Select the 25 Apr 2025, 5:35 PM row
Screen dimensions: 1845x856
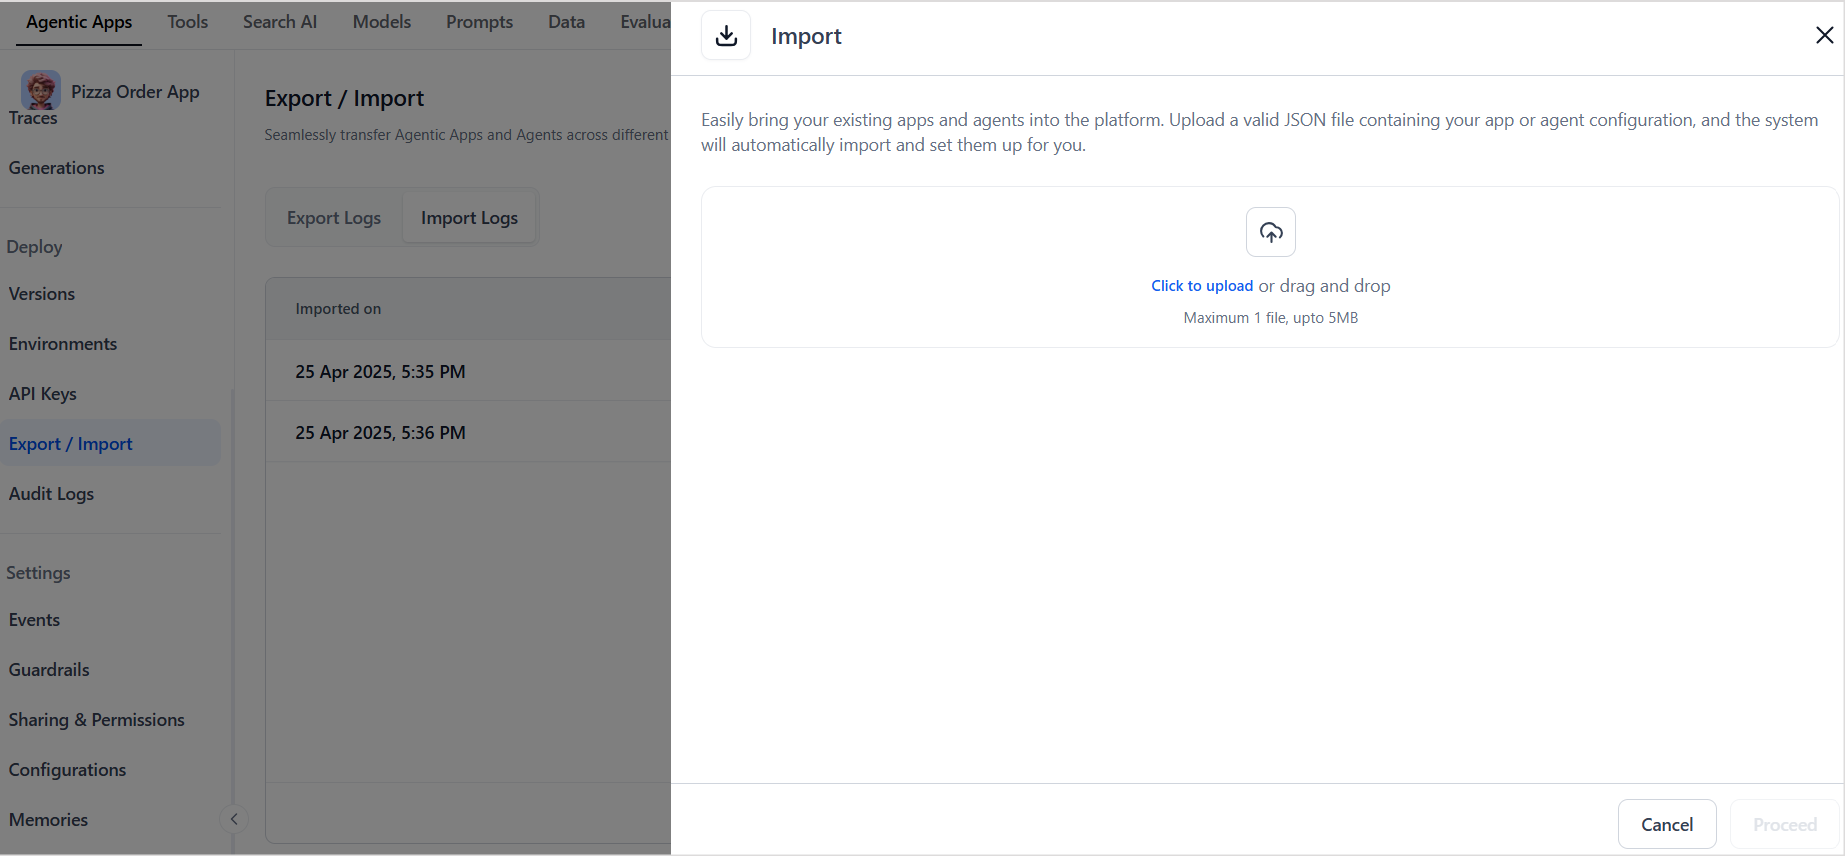pyautogui.click(x=468, y=371)
